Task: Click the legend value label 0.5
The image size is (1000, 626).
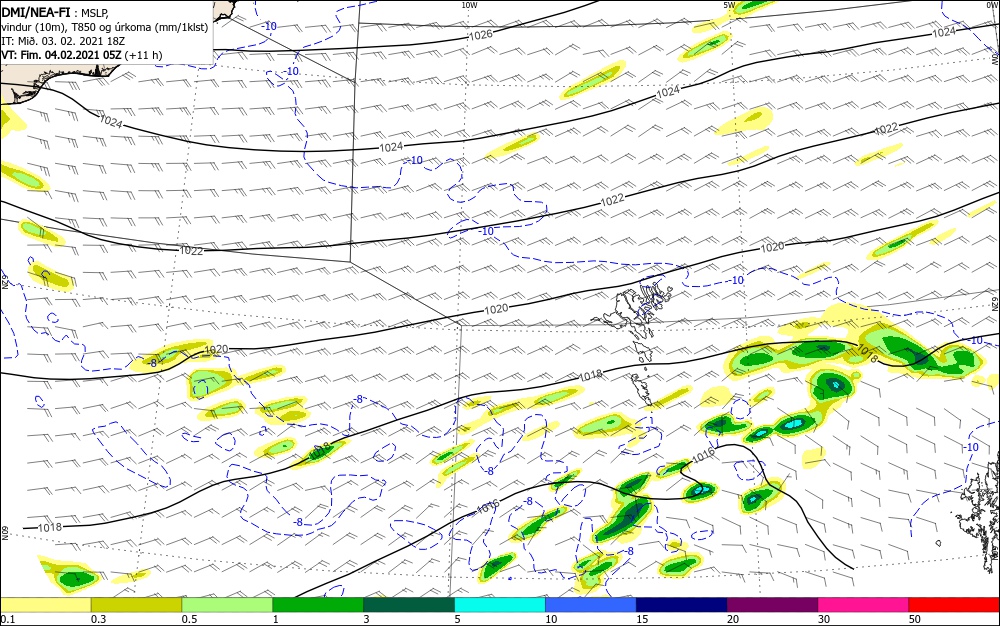Action: [x=189, y=619]
